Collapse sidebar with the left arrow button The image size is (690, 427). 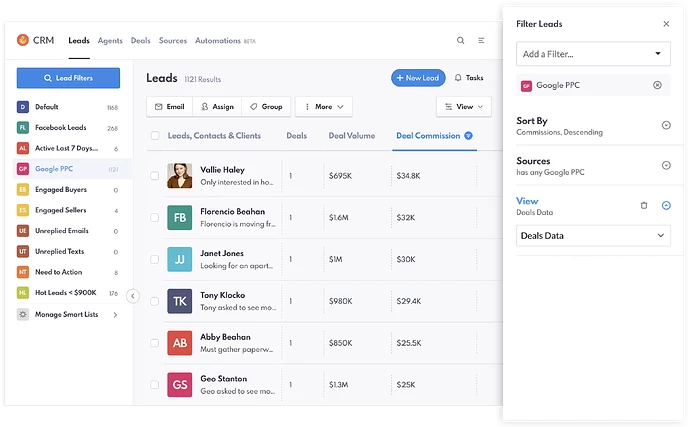133,296
